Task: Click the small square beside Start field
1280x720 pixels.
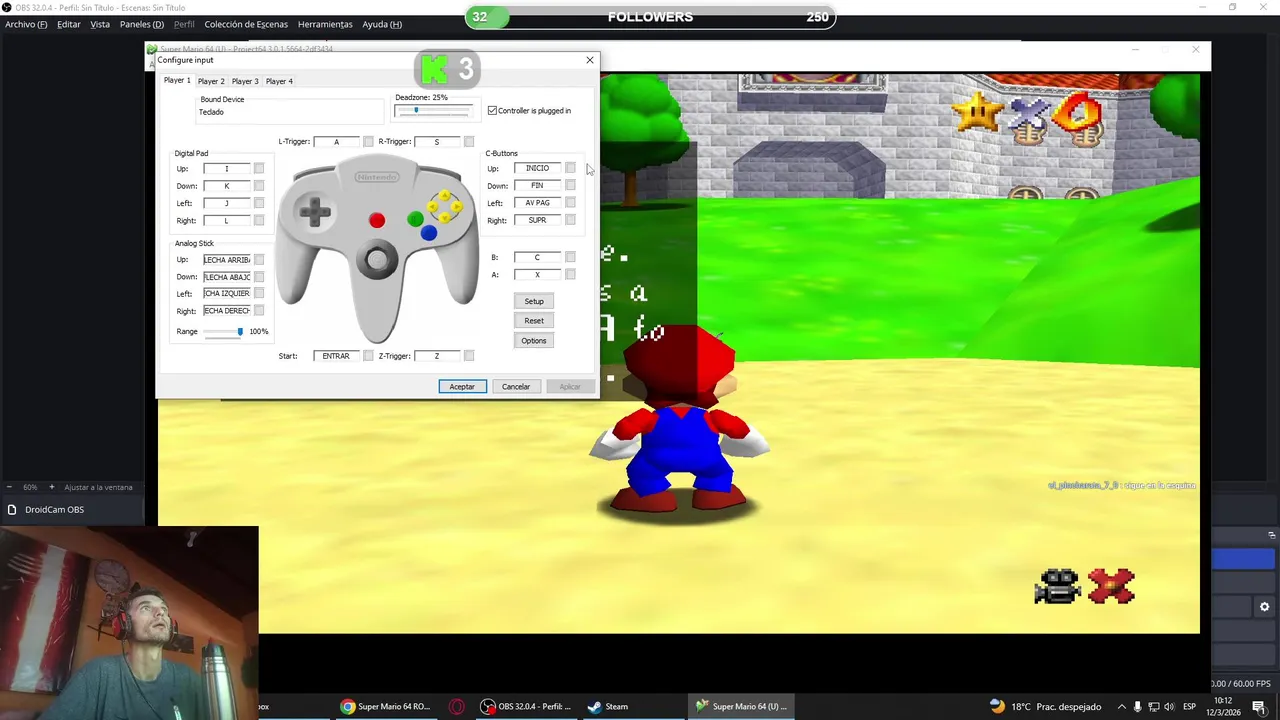Action: click(x=369, y=355)
